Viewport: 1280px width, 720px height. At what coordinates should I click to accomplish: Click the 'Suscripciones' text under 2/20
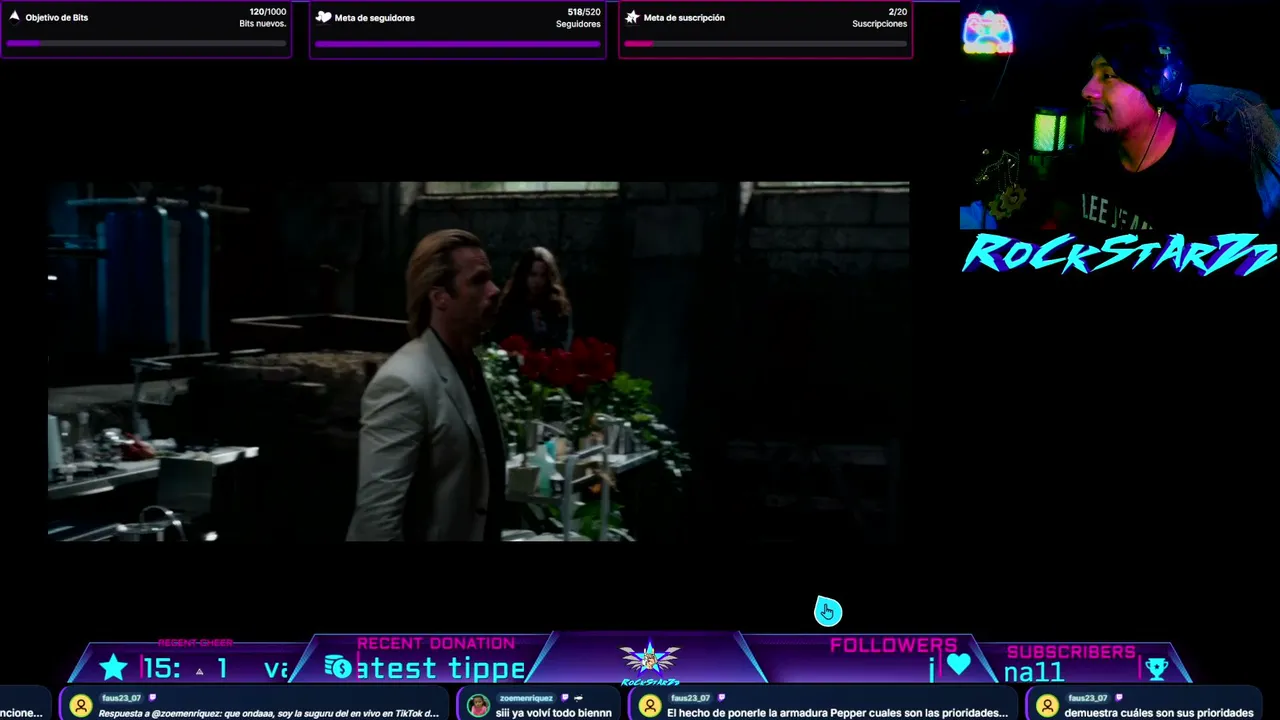880,24
